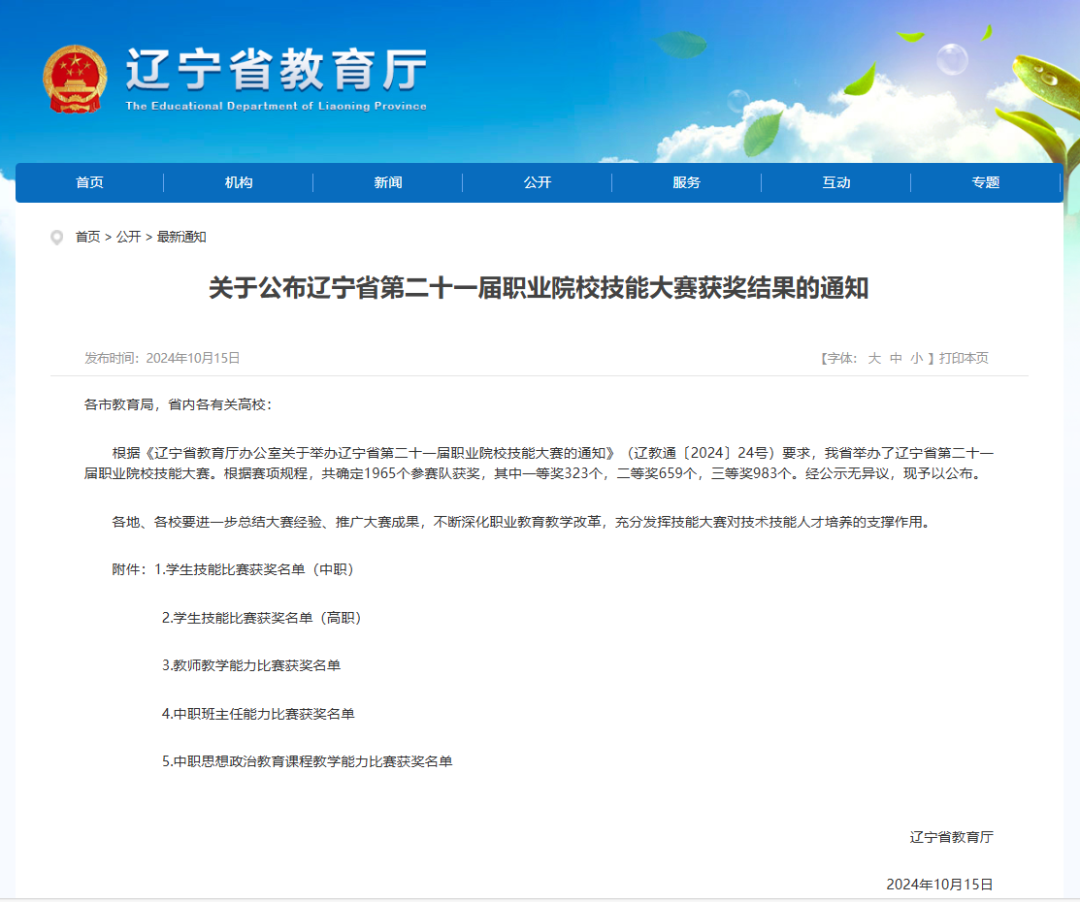Open attachment 中职班主任能力比赛获奖名单
Image resolution: width=1080 pixels, height=902 pixels.
pyautogui.click(x=258, y=714)
